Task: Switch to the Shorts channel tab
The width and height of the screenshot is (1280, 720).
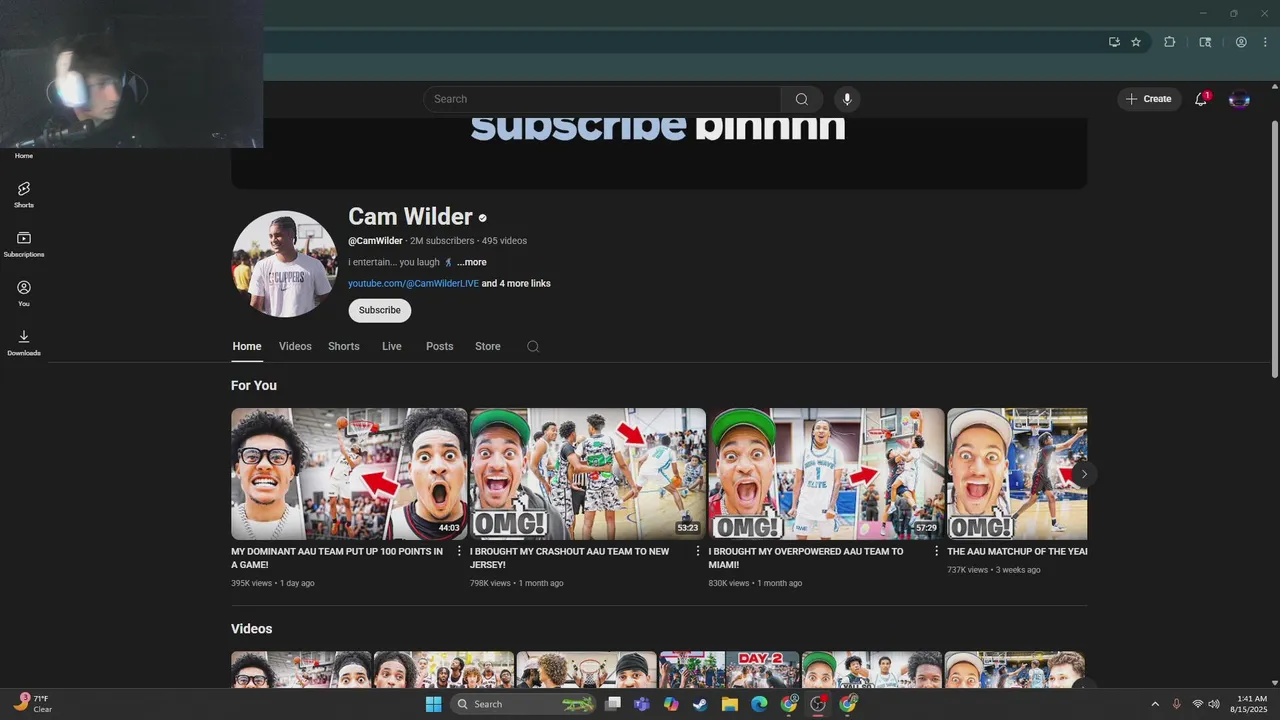Action: [x=344, y=346]
